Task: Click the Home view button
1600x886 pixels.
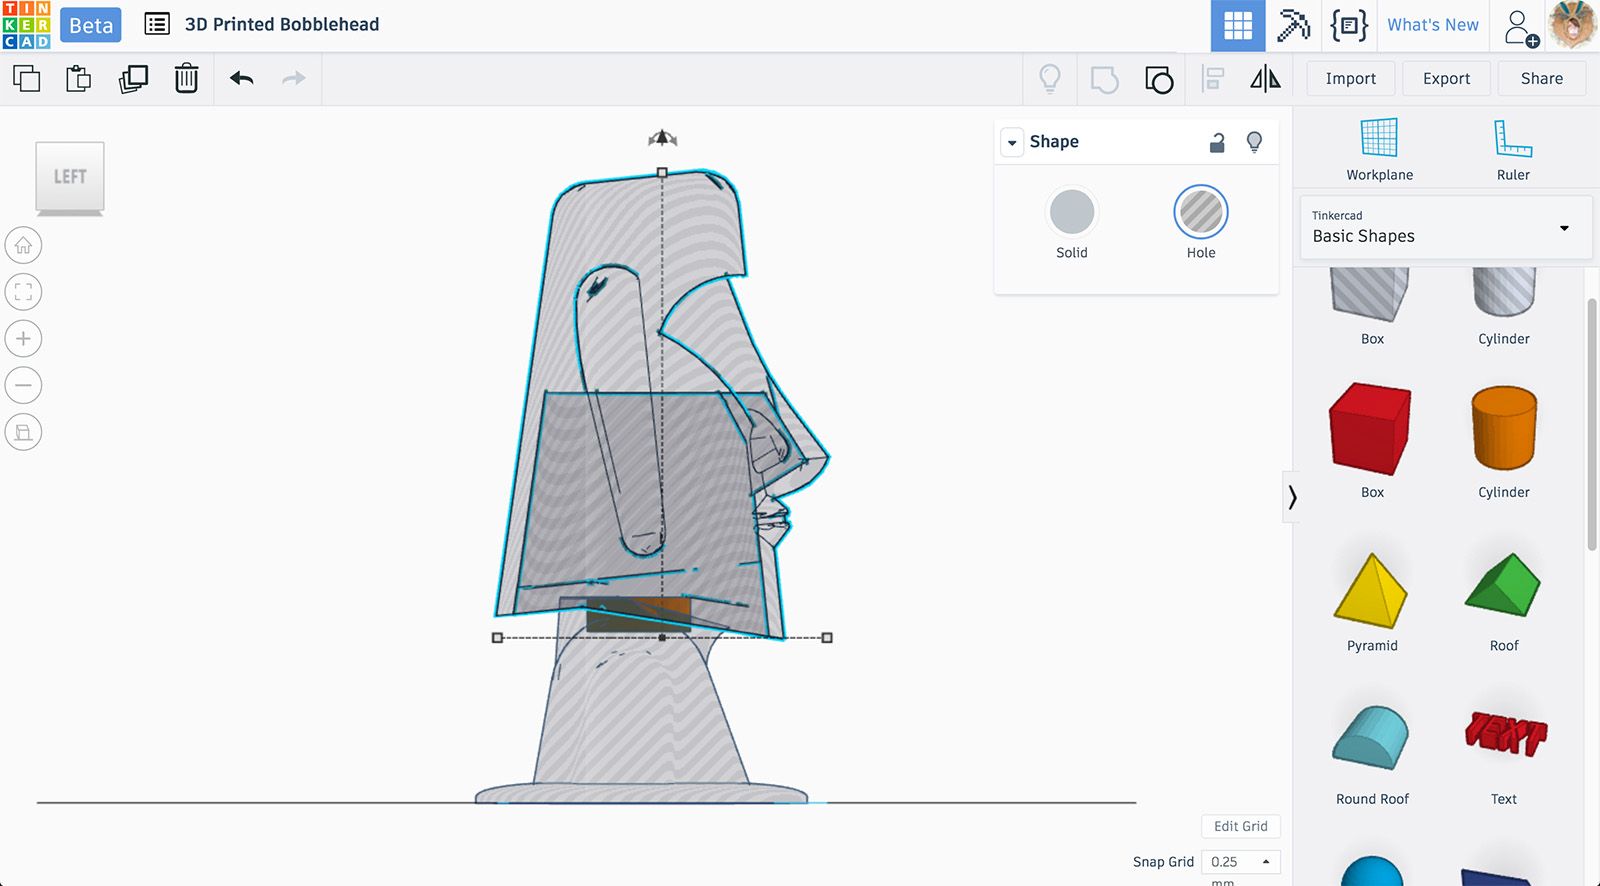Action: (x=23, y=245)
